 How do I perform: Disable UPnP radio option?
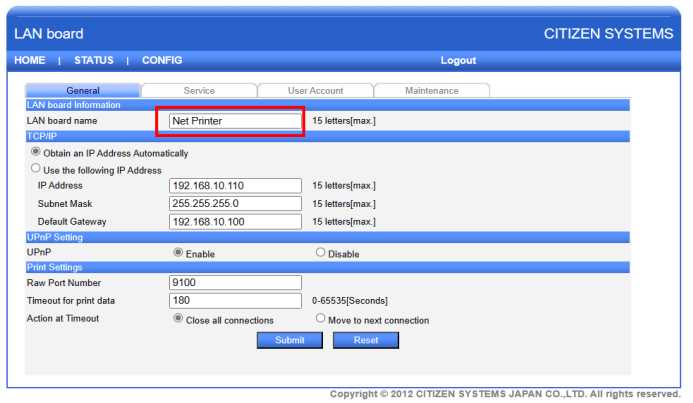321,253
